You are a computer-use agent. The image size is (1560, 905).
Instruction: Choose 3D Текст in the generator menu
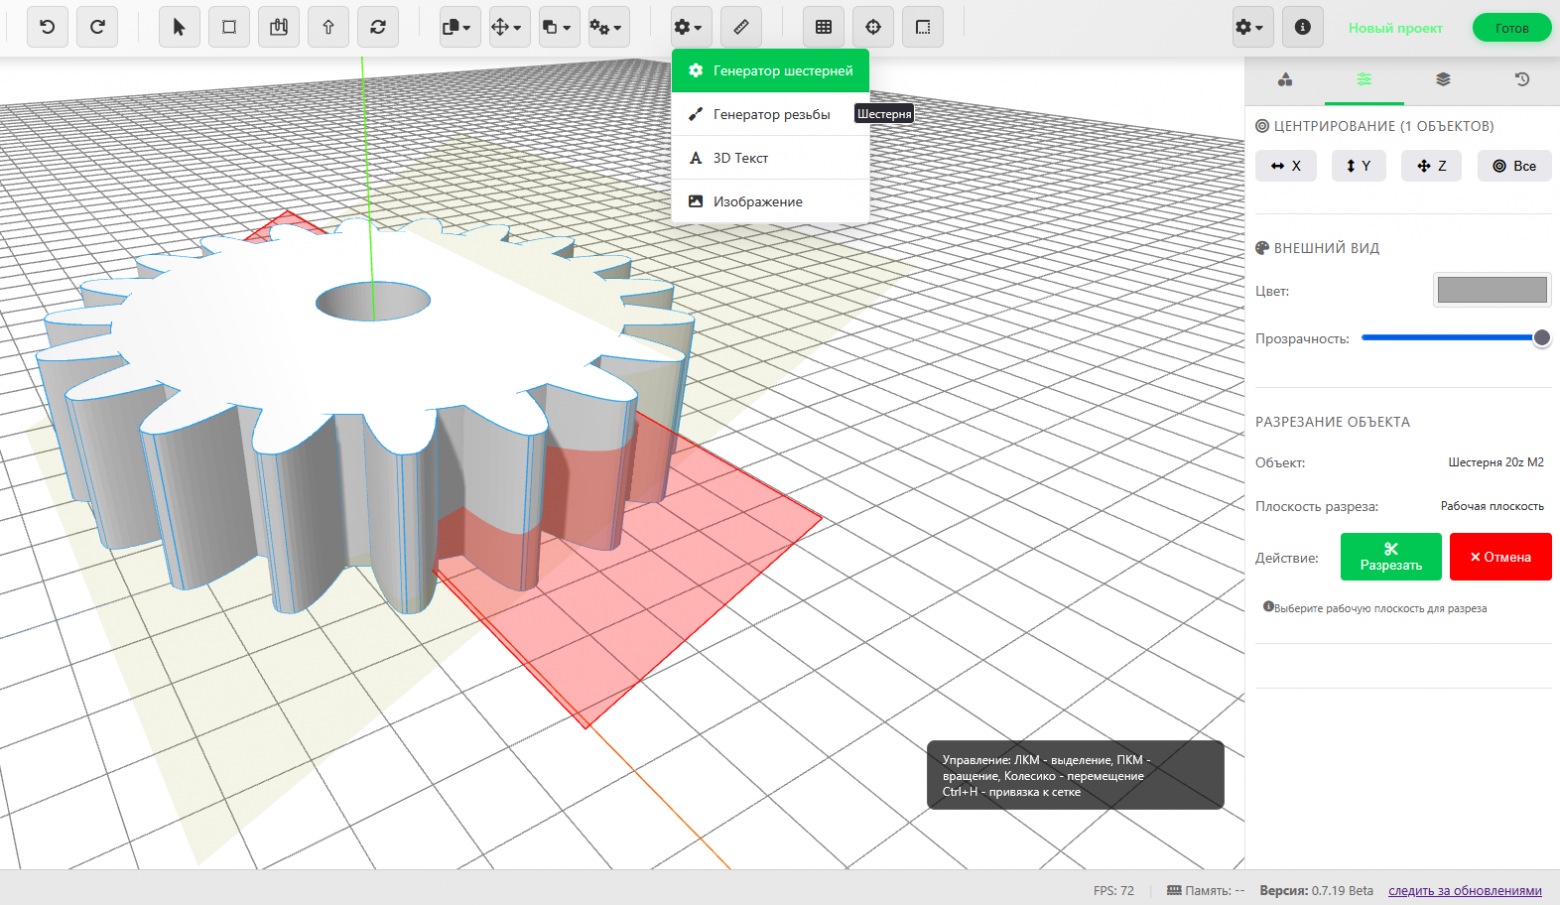click(740, 157)
